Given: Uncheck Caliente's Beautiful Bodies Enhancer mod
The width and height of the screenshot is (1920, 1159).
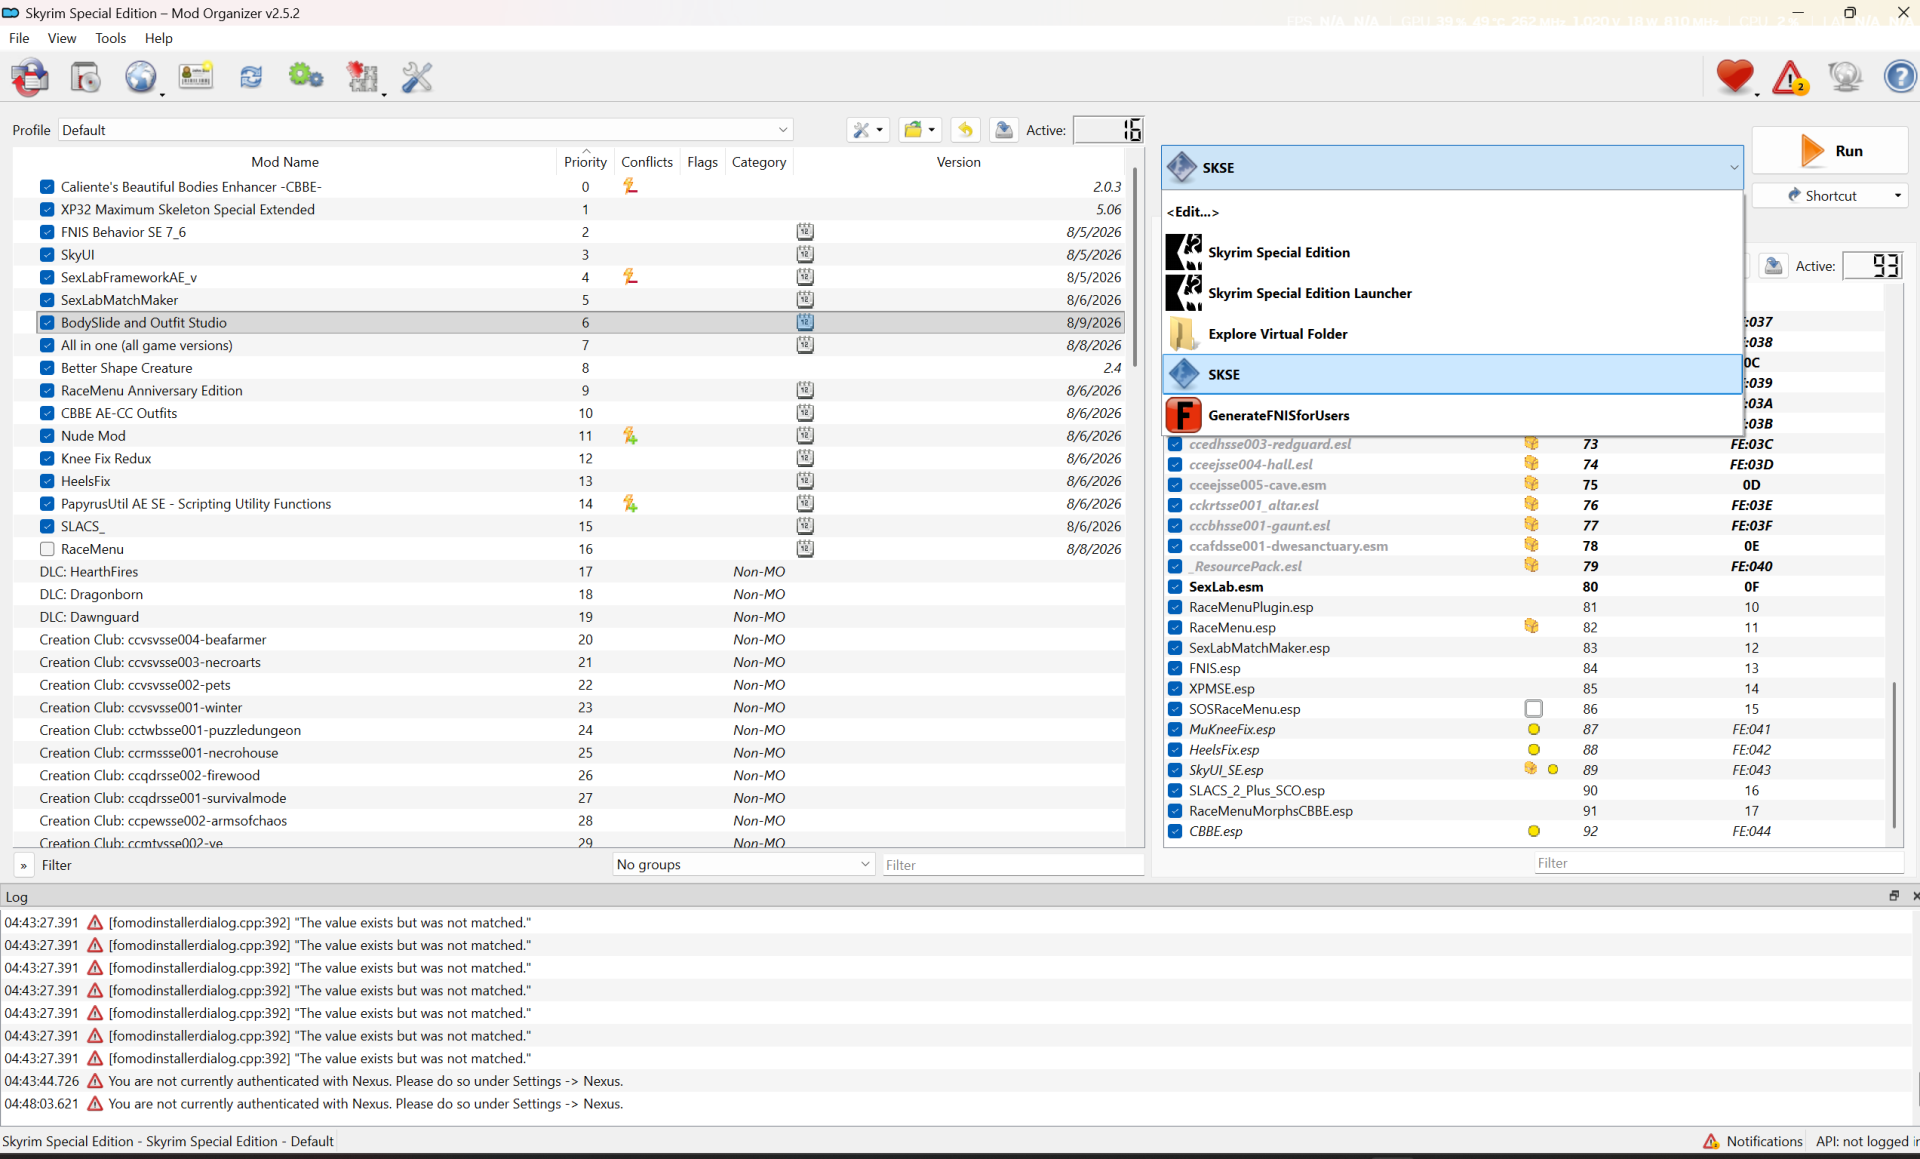Looking at the screenshot, I should [x=47, y=187].
